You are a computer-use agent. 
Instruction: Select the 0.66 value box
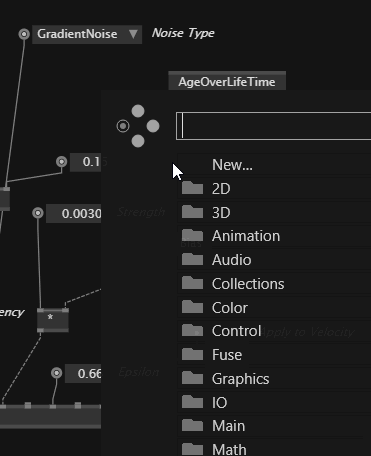(83, 373)
